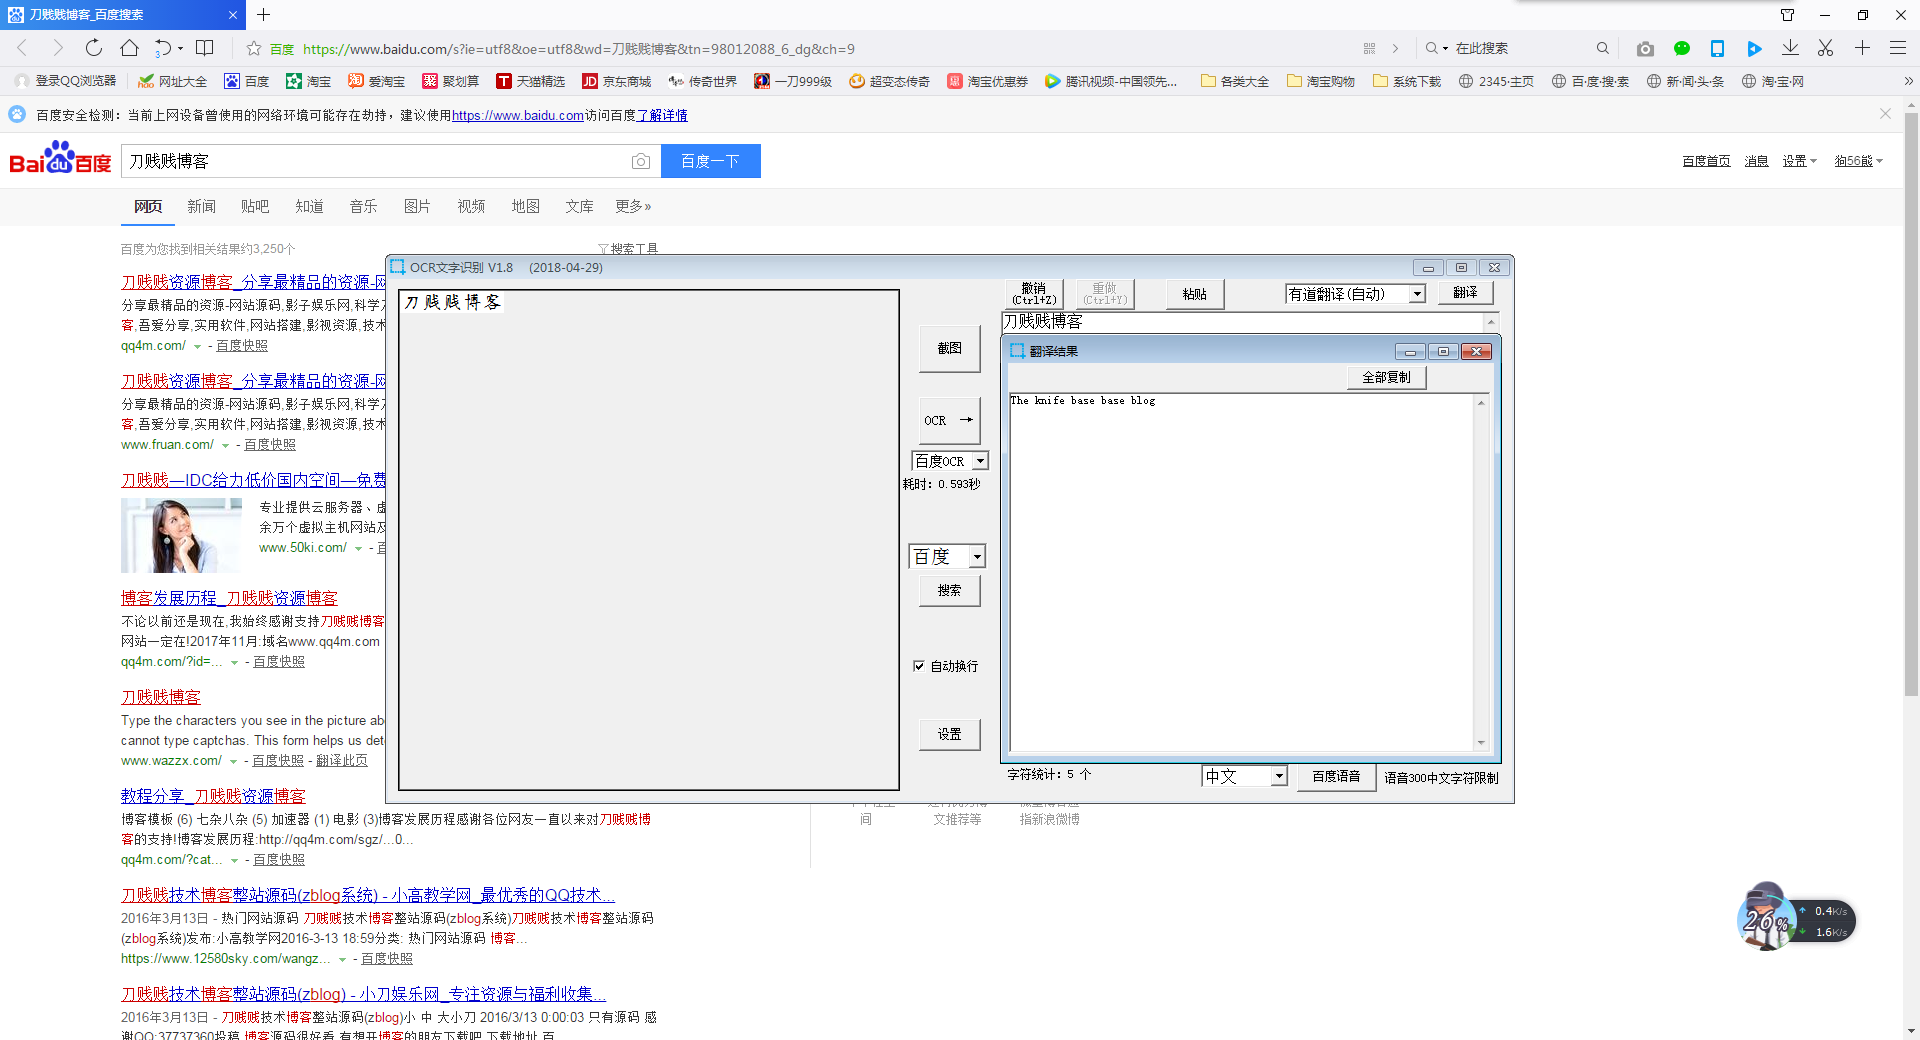Click the skin shirt icon in the title bar
The height and width of the screenshot is (1040, 1920).
[1787, 14]
